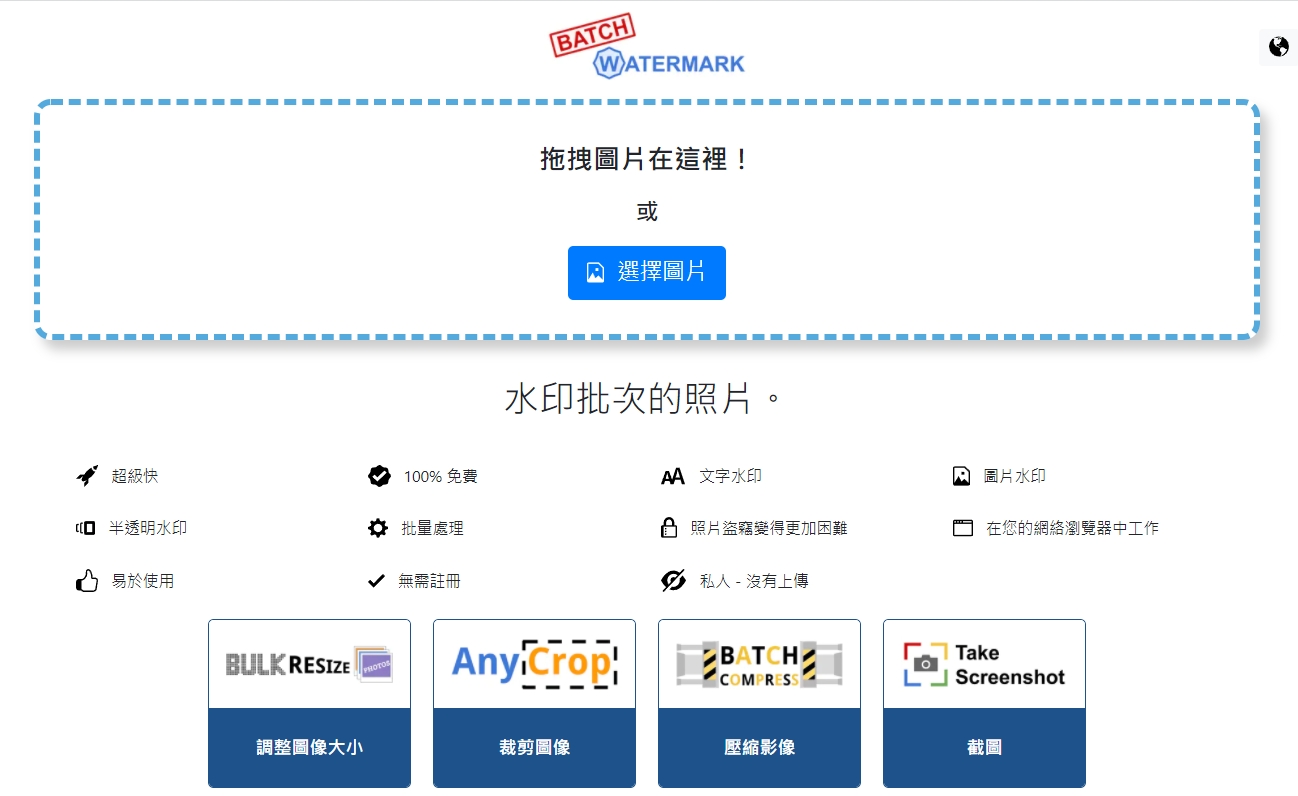Click the AA icon beside 文字水印

point(673,477)
